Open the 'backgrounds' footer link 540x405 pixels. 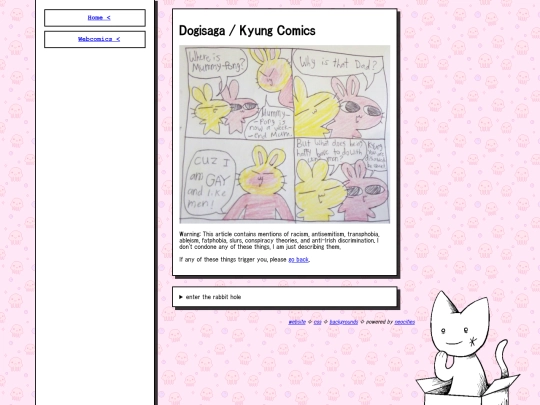coord(344,322)
